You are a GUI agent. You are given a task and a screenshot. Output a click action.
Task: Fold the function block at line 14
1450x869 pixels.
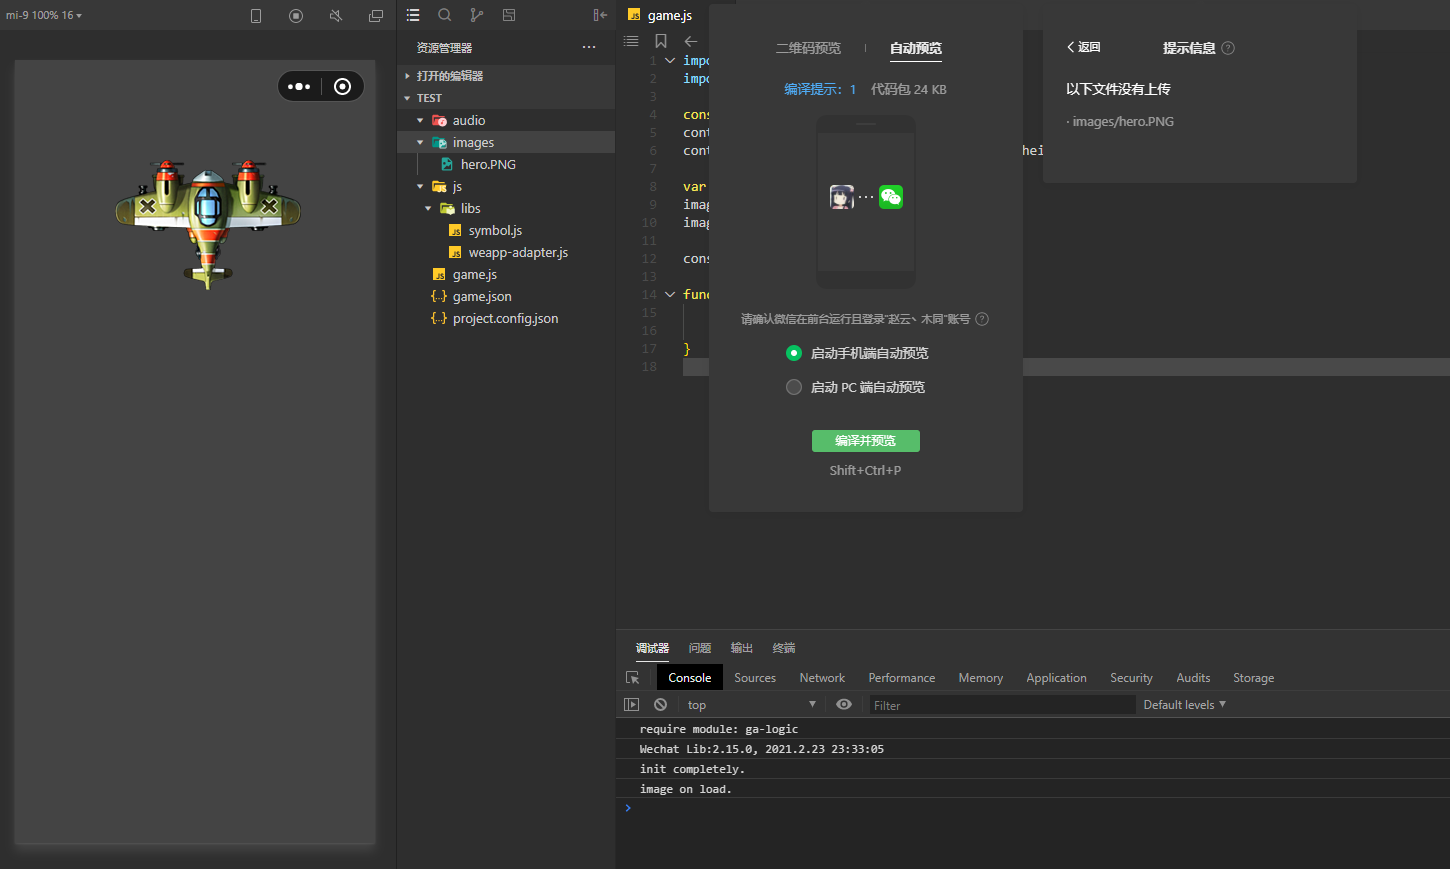point(670,295)
